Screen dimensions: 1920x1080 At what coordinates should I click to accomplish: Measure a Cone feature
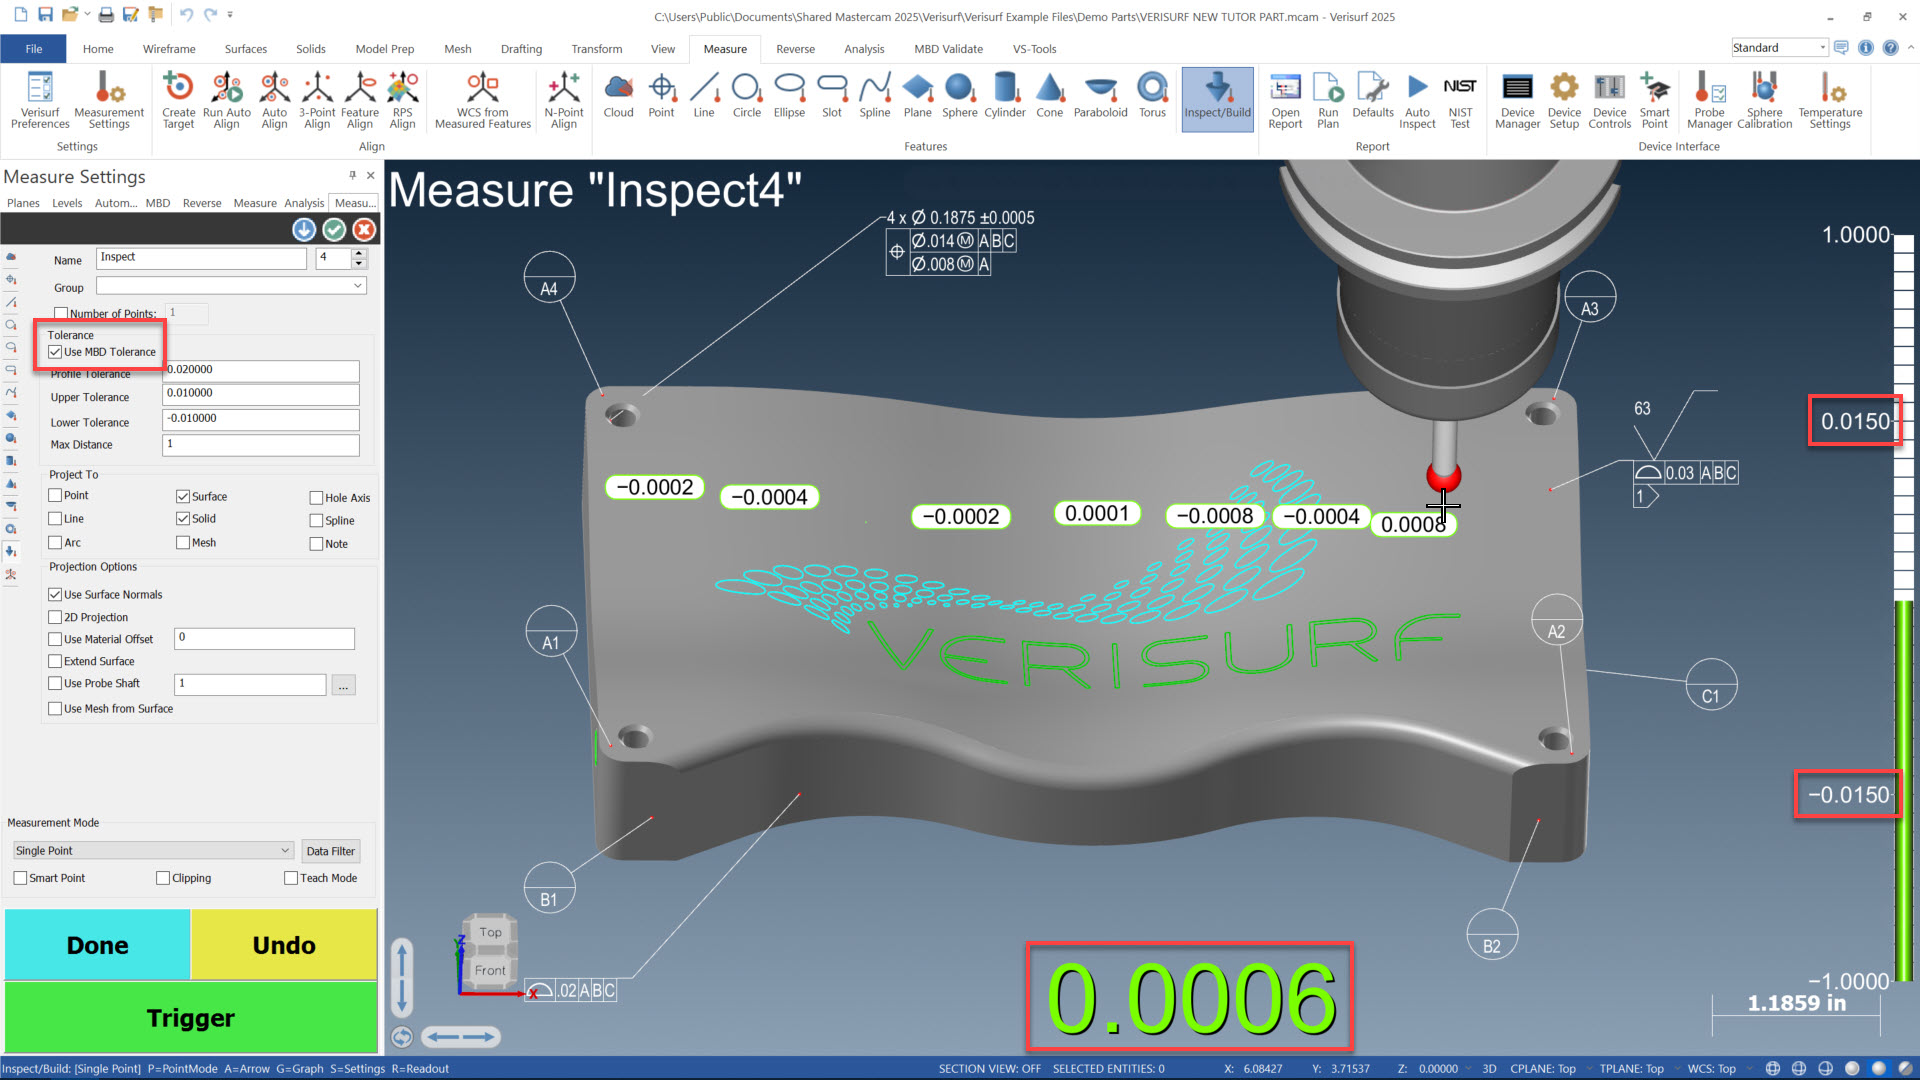click(1050, 96)
